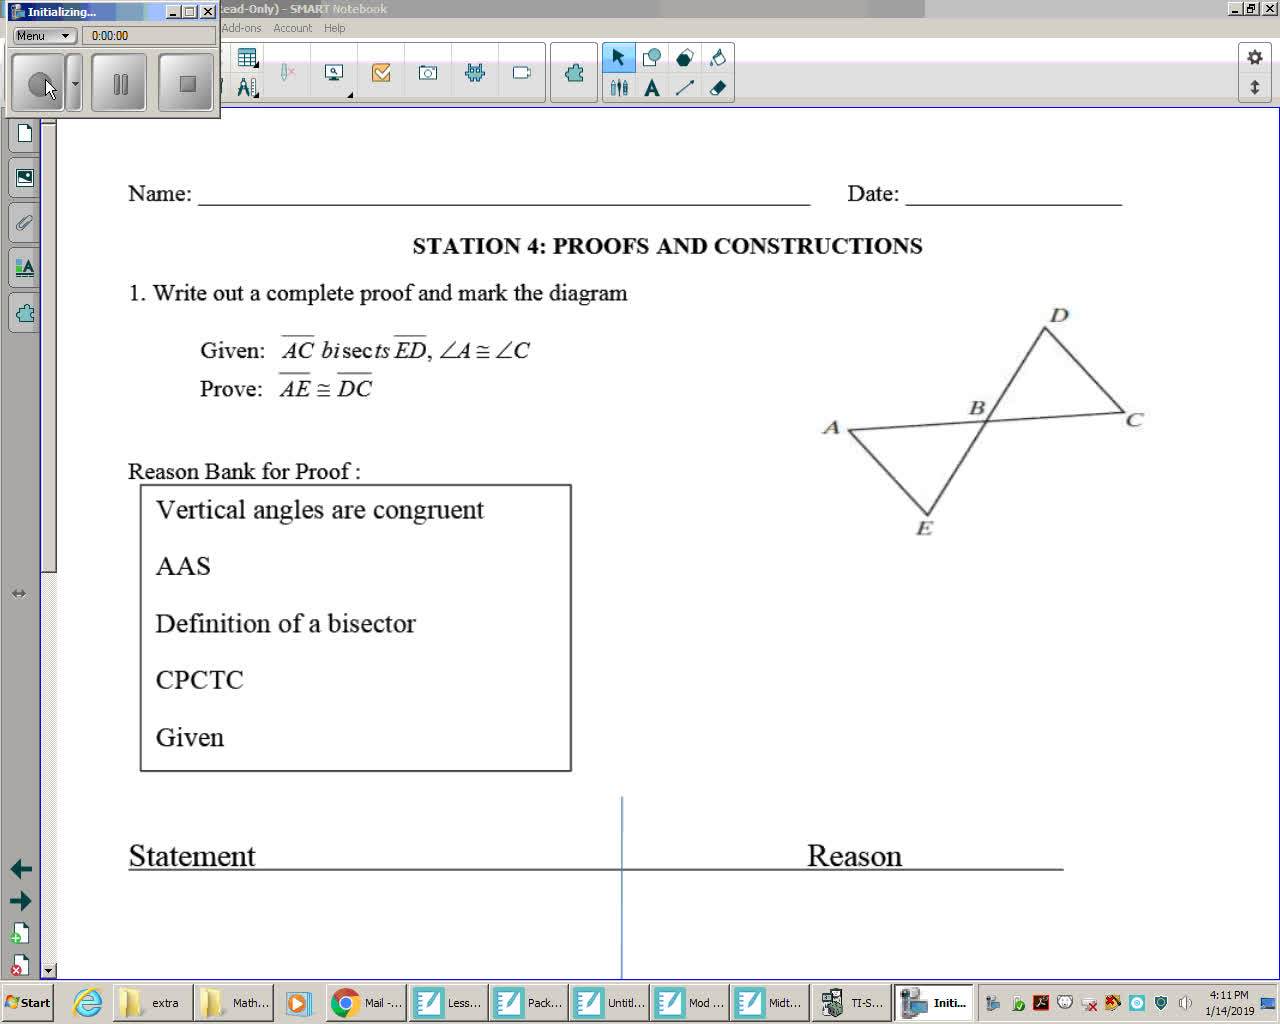Switch to the TI-S... taskbar window
Viewport: 1280px width, 1024px height.
click(x=850, y=1002)
